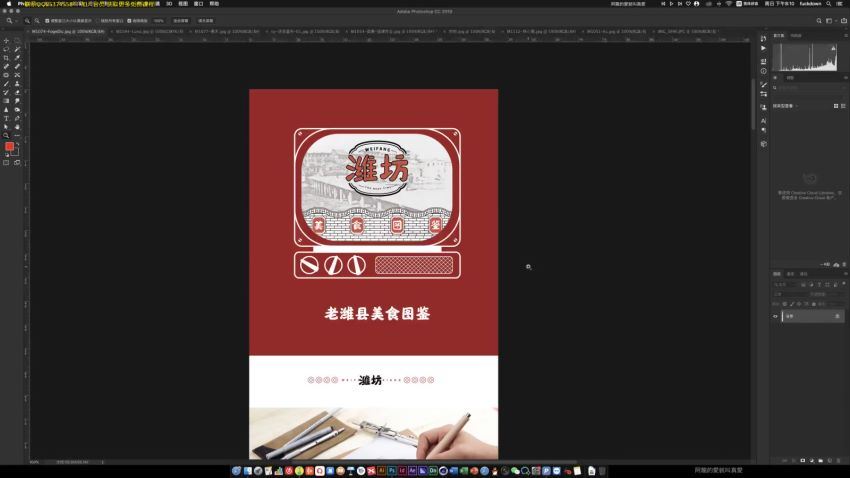Open the layer blend mode dropdown
This screenshot has width=850, height=478.
pyautogui.click(x=791, y=294)
